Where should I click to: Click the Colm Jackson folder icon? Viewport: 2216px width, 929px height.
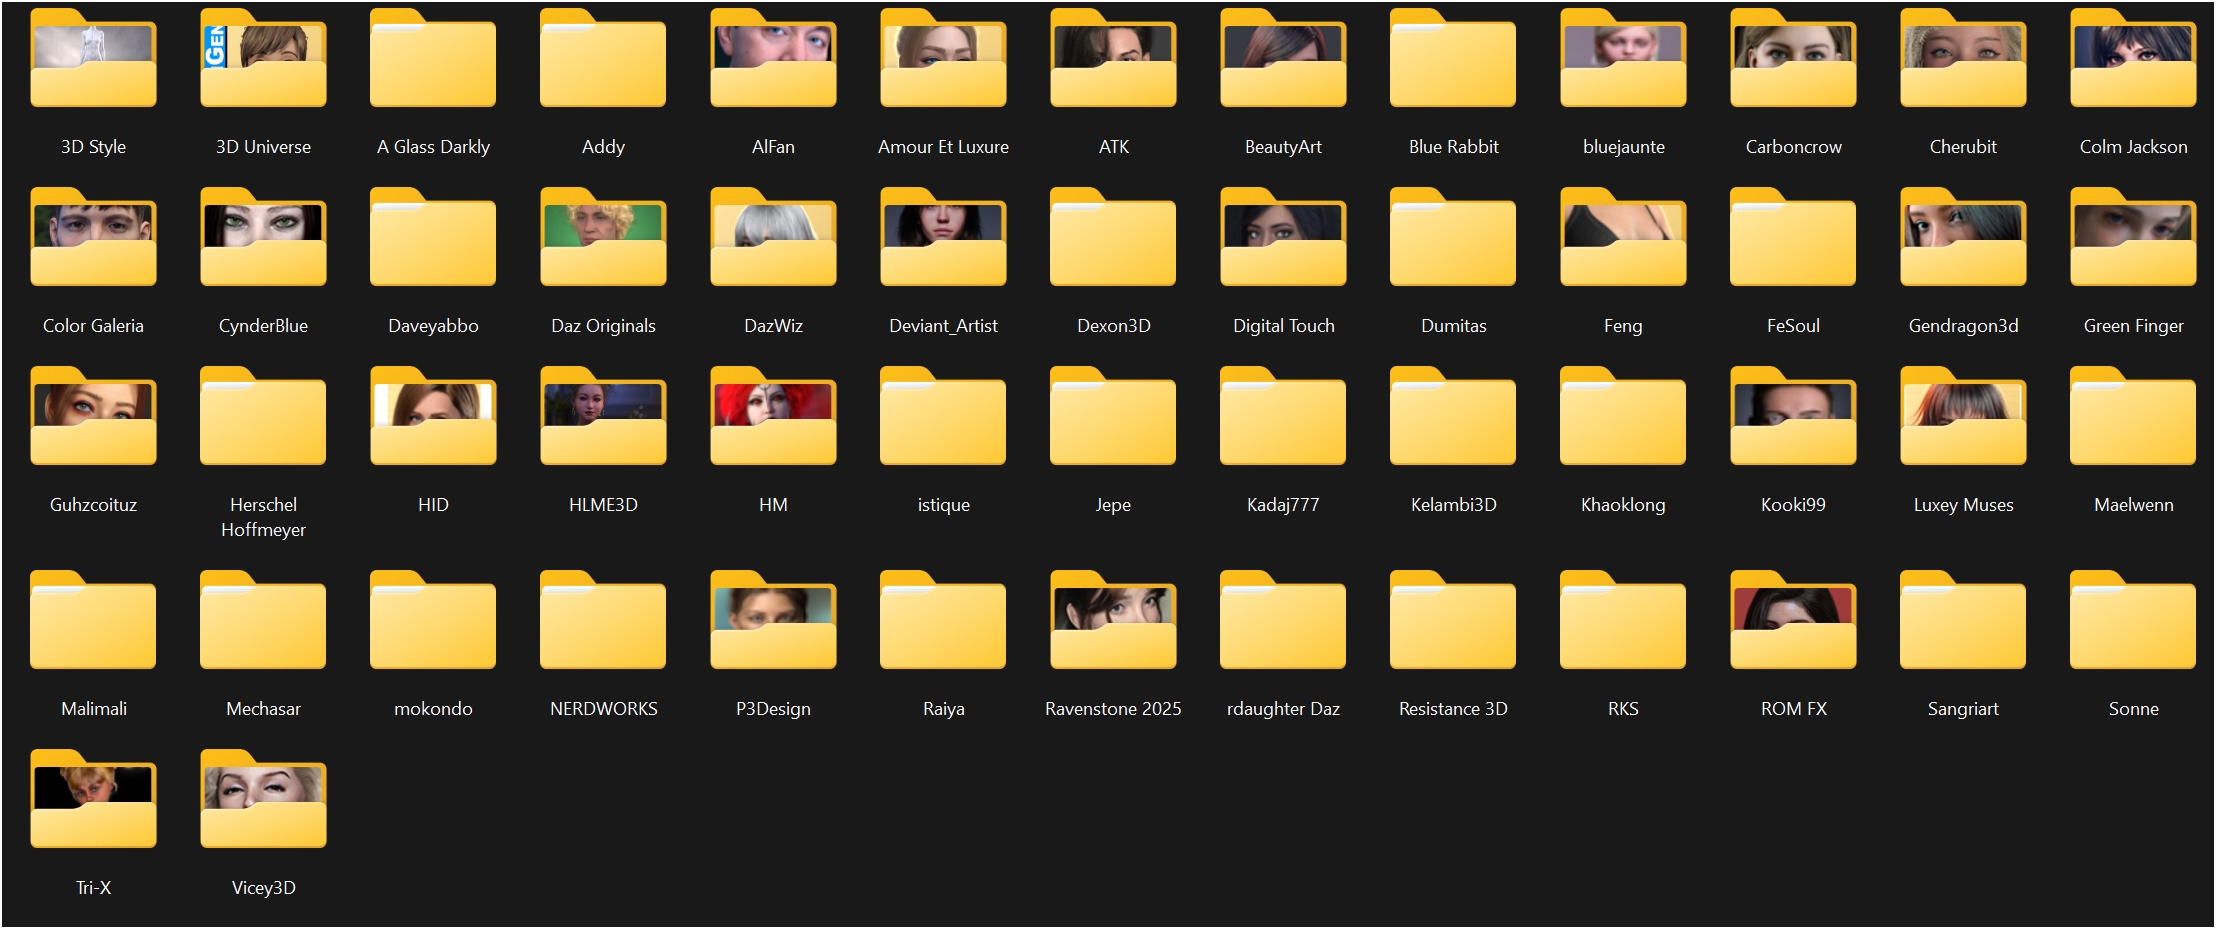[2133, 58]
